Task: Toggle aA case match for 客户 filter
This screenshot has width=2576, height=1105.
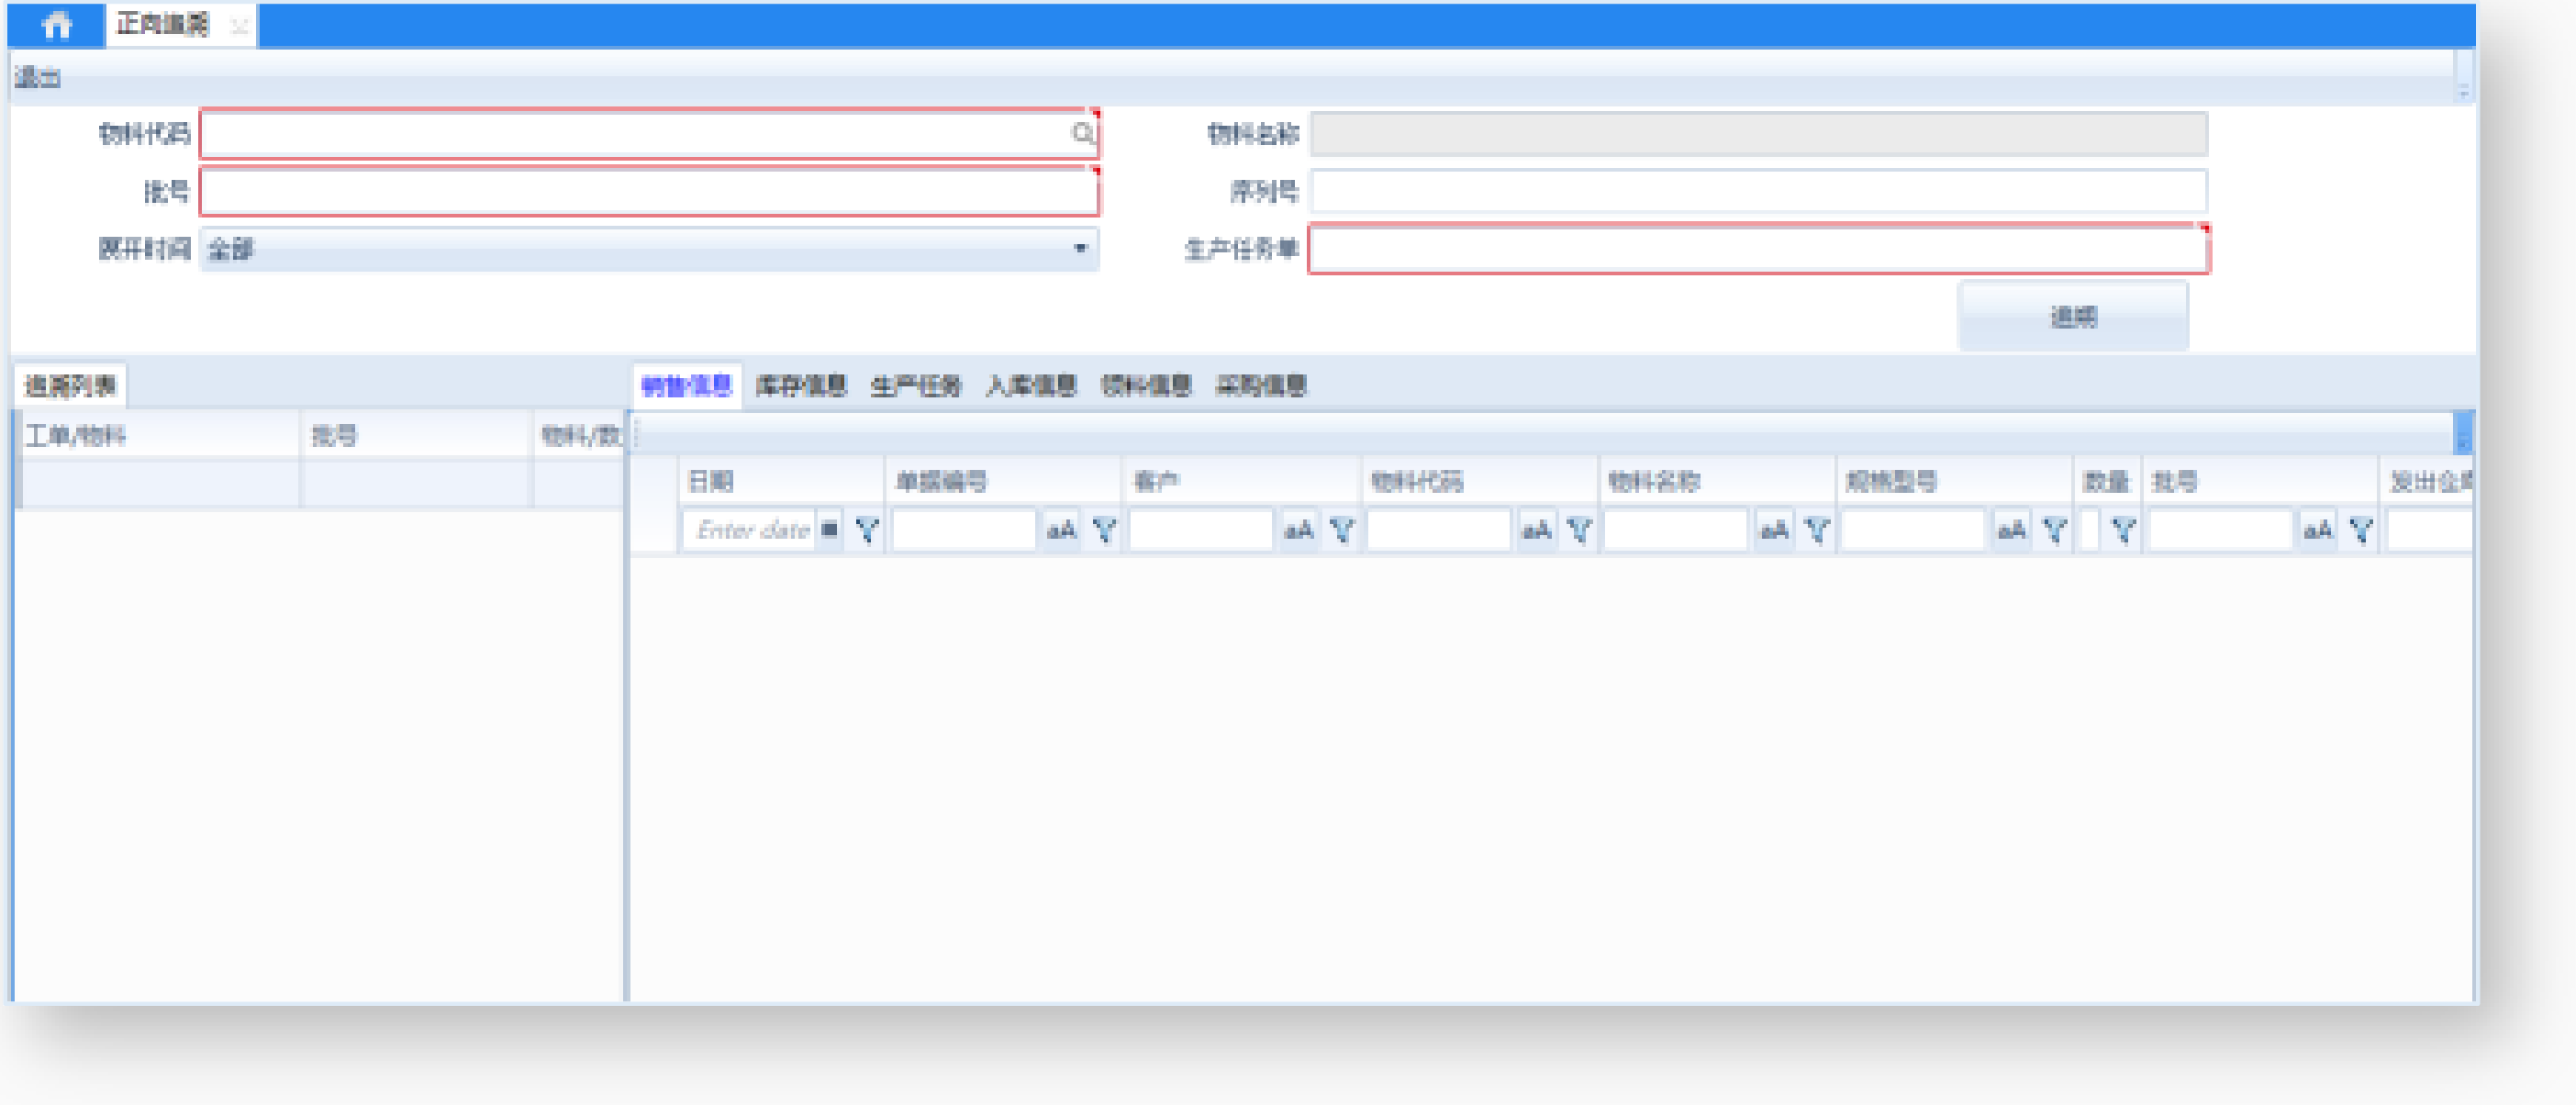Action: coord(1299,530)
